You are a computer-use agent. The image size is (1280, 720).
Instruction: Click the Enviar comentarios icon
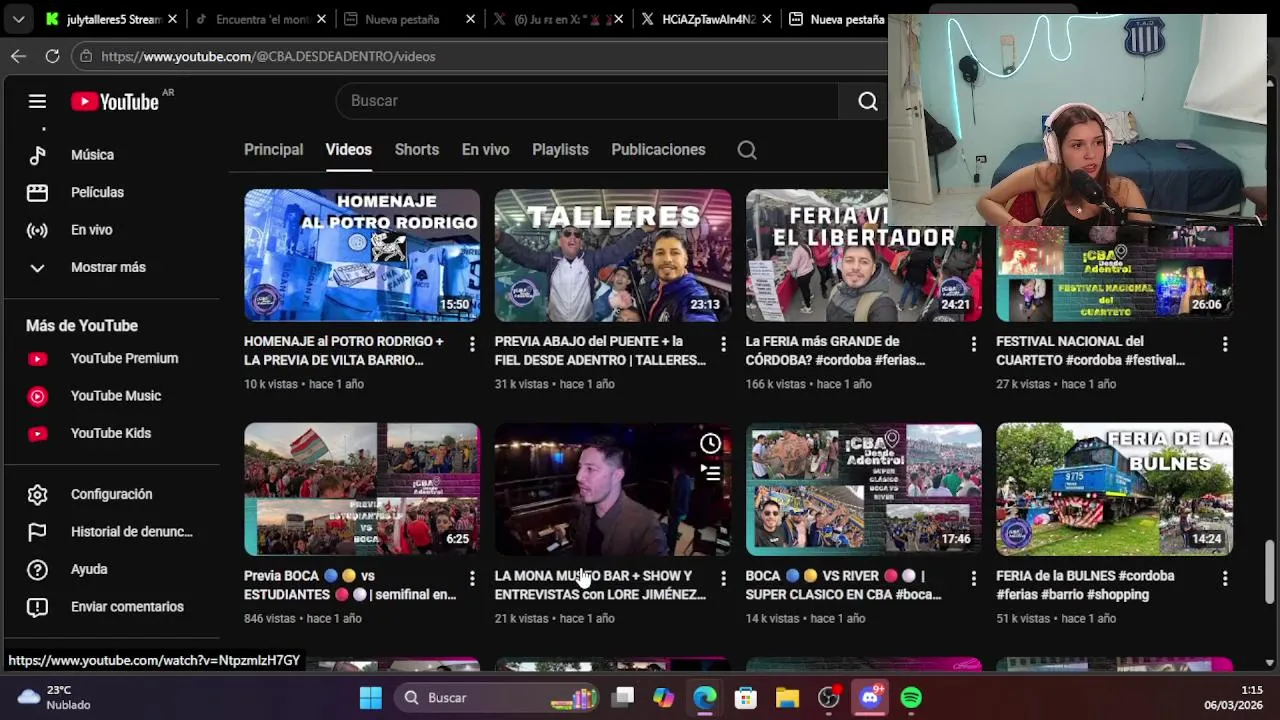pyautogui.click(x=37, y=607)
